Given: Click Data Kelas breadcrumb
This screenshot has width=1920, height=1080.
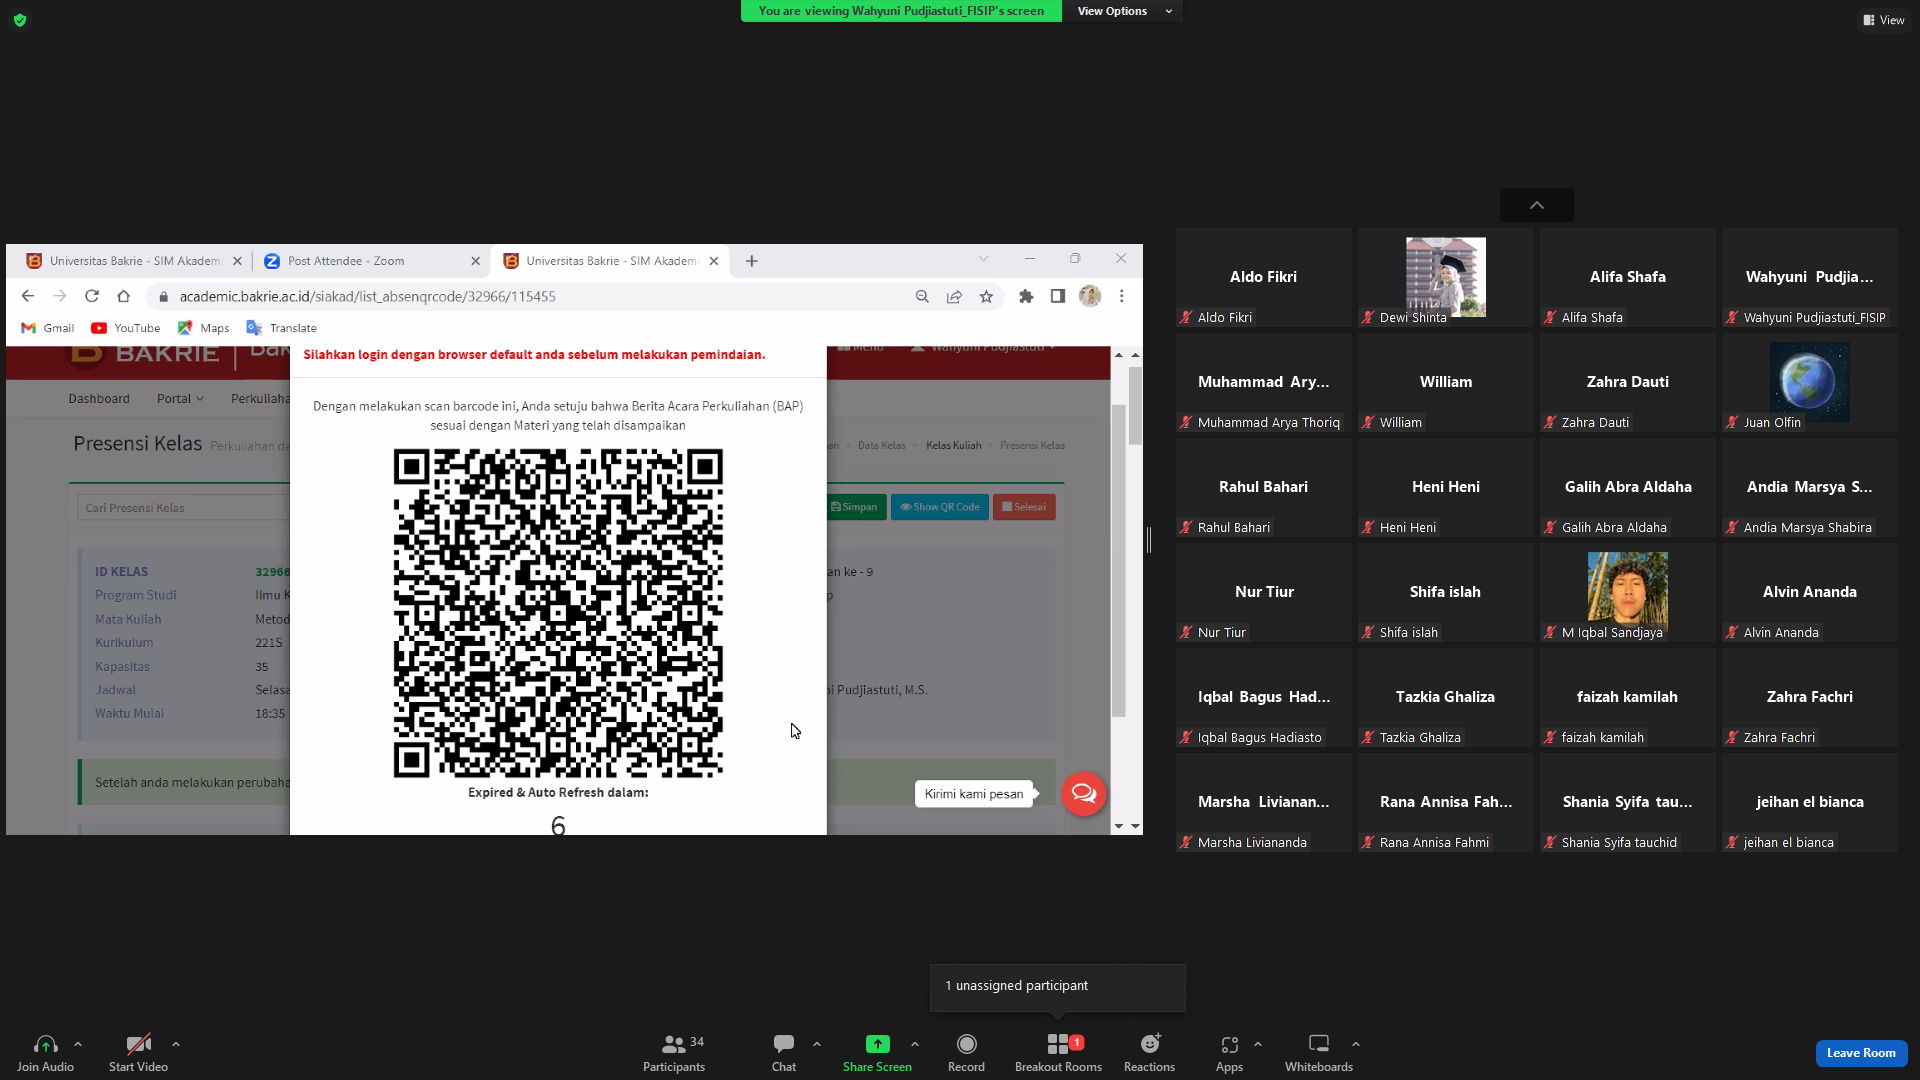Looking at the screenshot, I should point(881,446).
